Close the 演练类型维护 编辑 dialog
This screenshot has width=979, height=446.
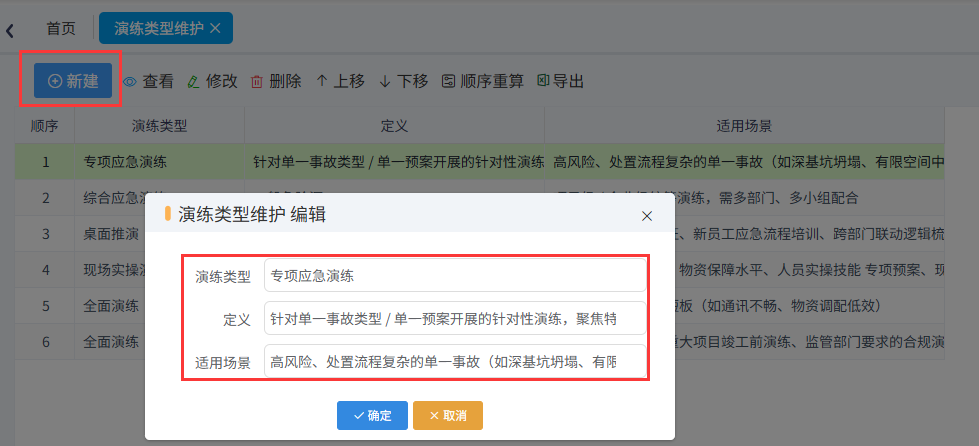click(x=647, y=216)
